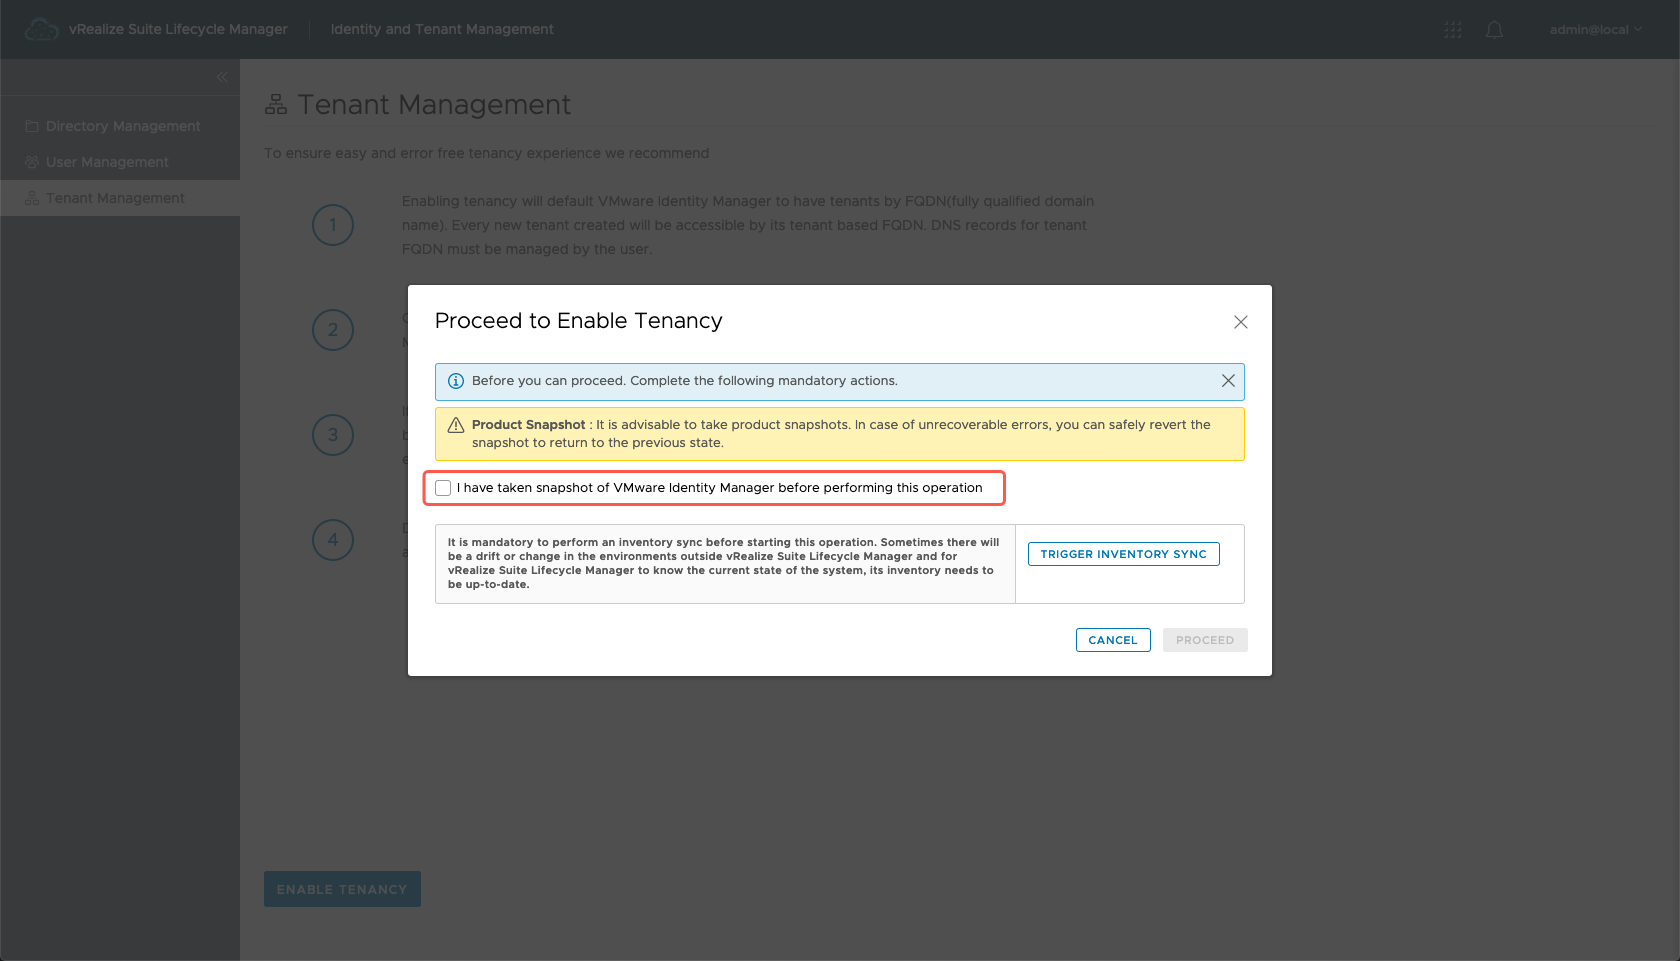1680x961 pixels.
Task: Click step 1 circle marker
Action: coord(333,225)
